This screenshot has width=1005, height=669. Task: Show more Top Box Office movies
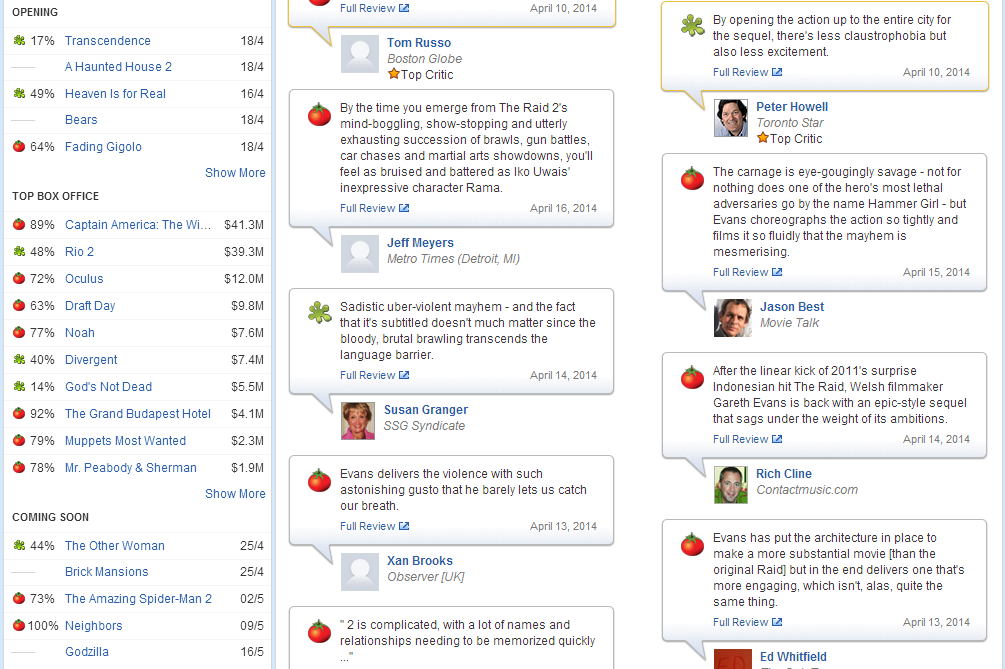pyautogui.click(x=235, y=494)
